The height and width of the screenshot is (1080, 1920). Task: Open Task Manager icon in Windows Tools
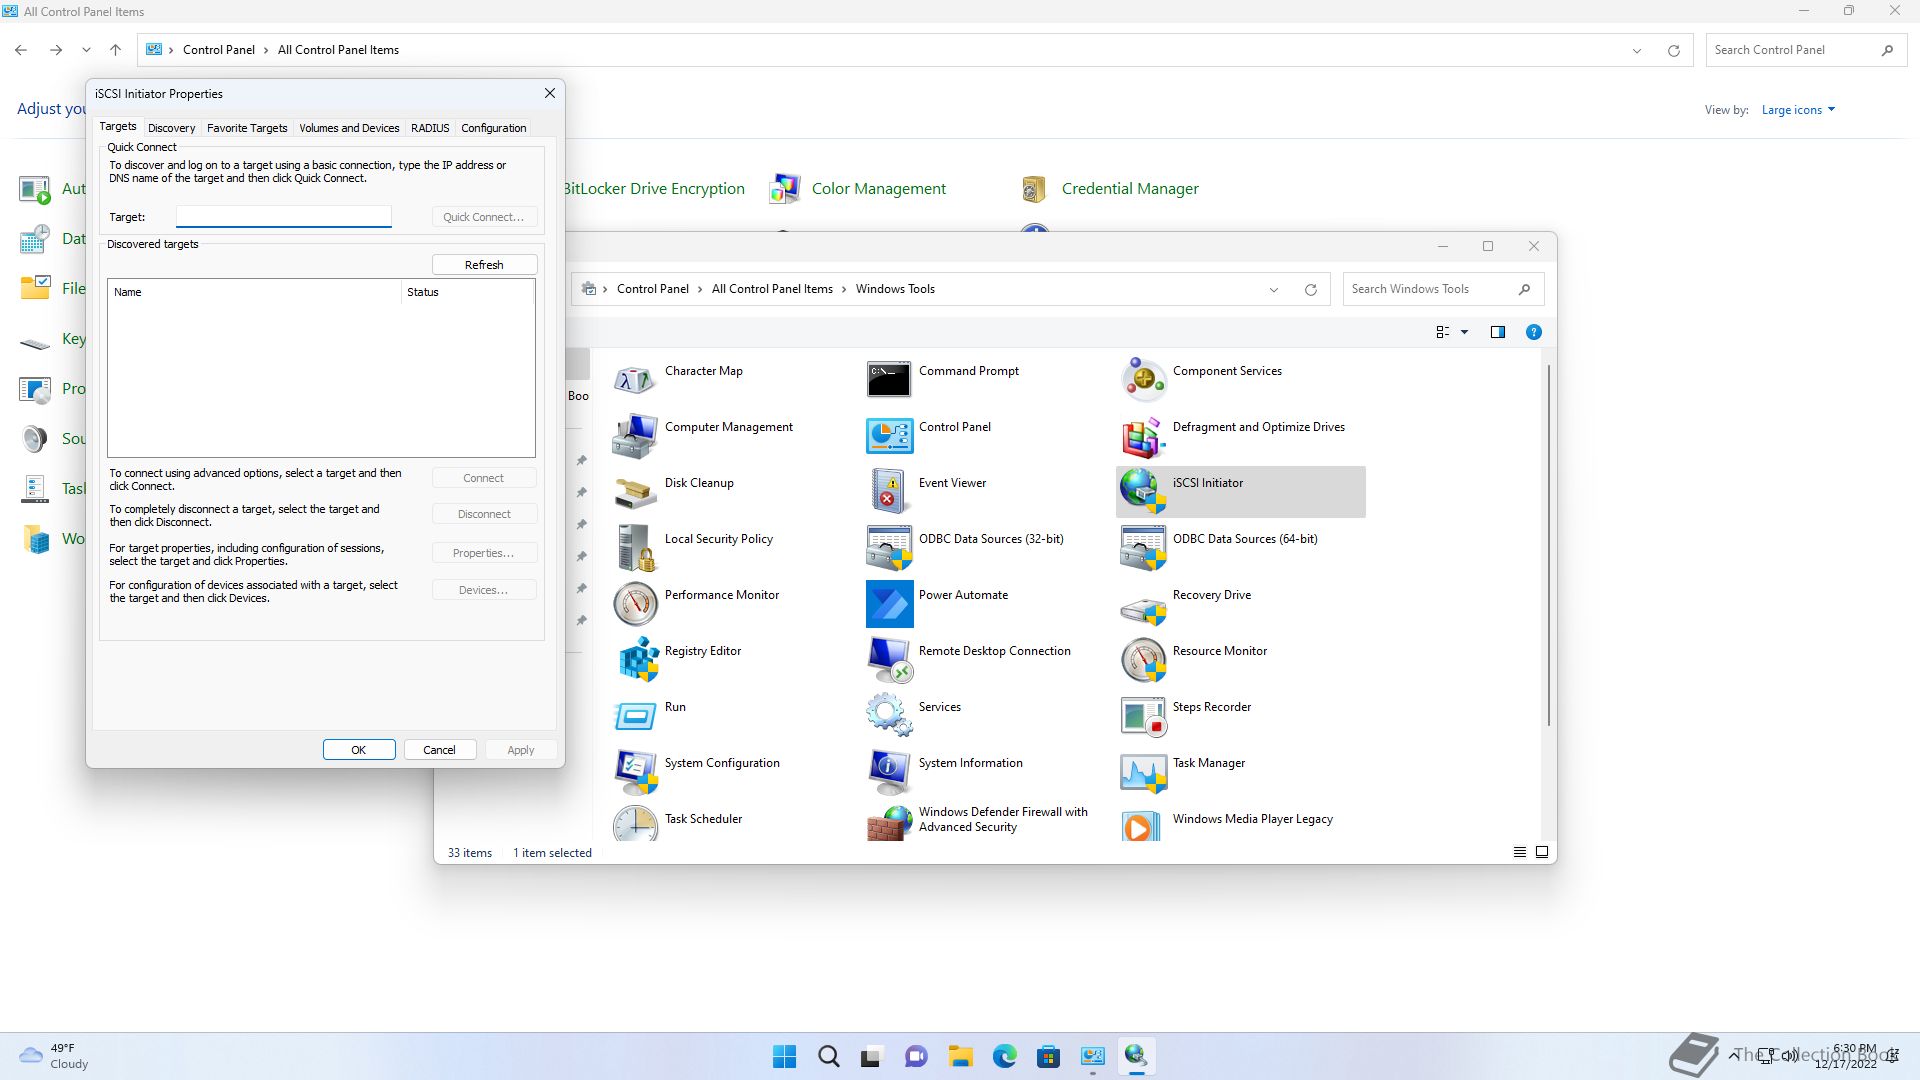pyautogui.click(x=1143, y=772)
